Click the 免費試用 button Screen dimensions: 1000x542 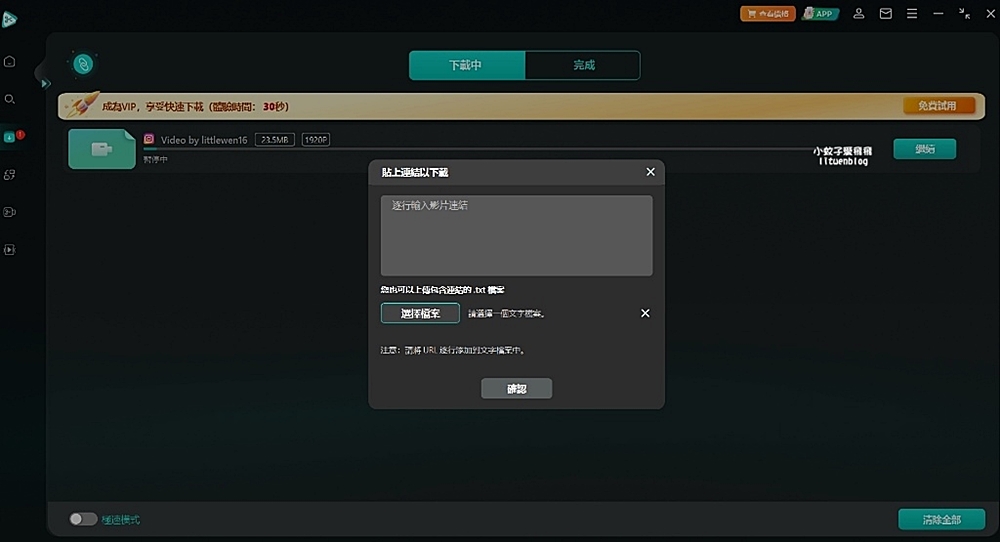pos(939,105)
